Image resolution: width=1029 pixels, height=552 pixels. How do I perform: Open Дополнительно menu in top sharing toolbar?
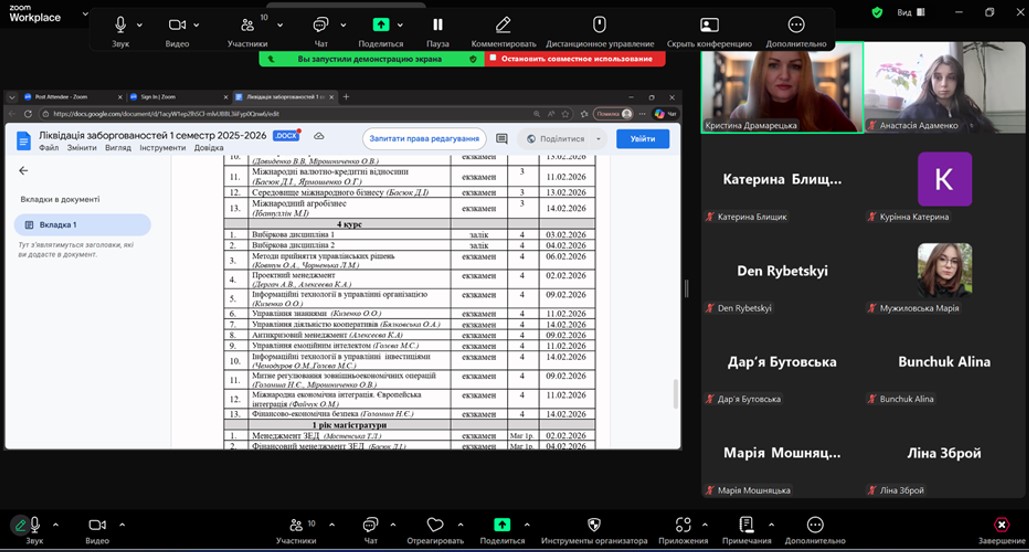coord(796,25)
